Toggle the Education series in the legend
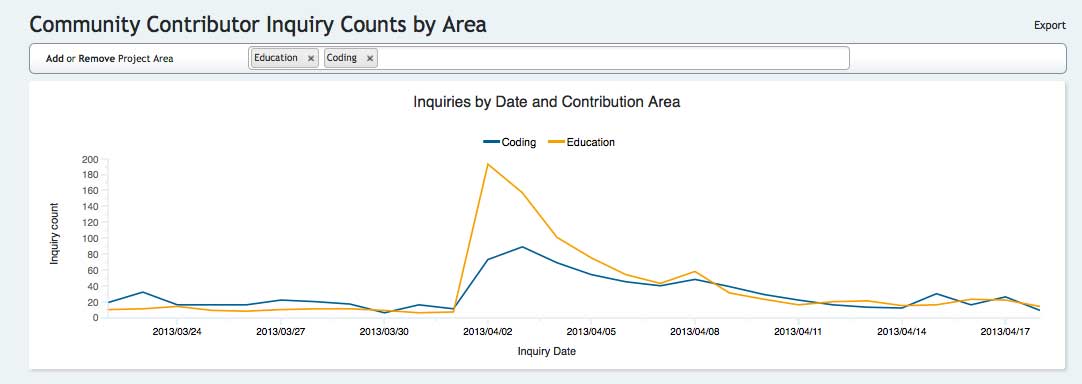The width and height of the screenshot is (1082, 384). tap(582, 142)
